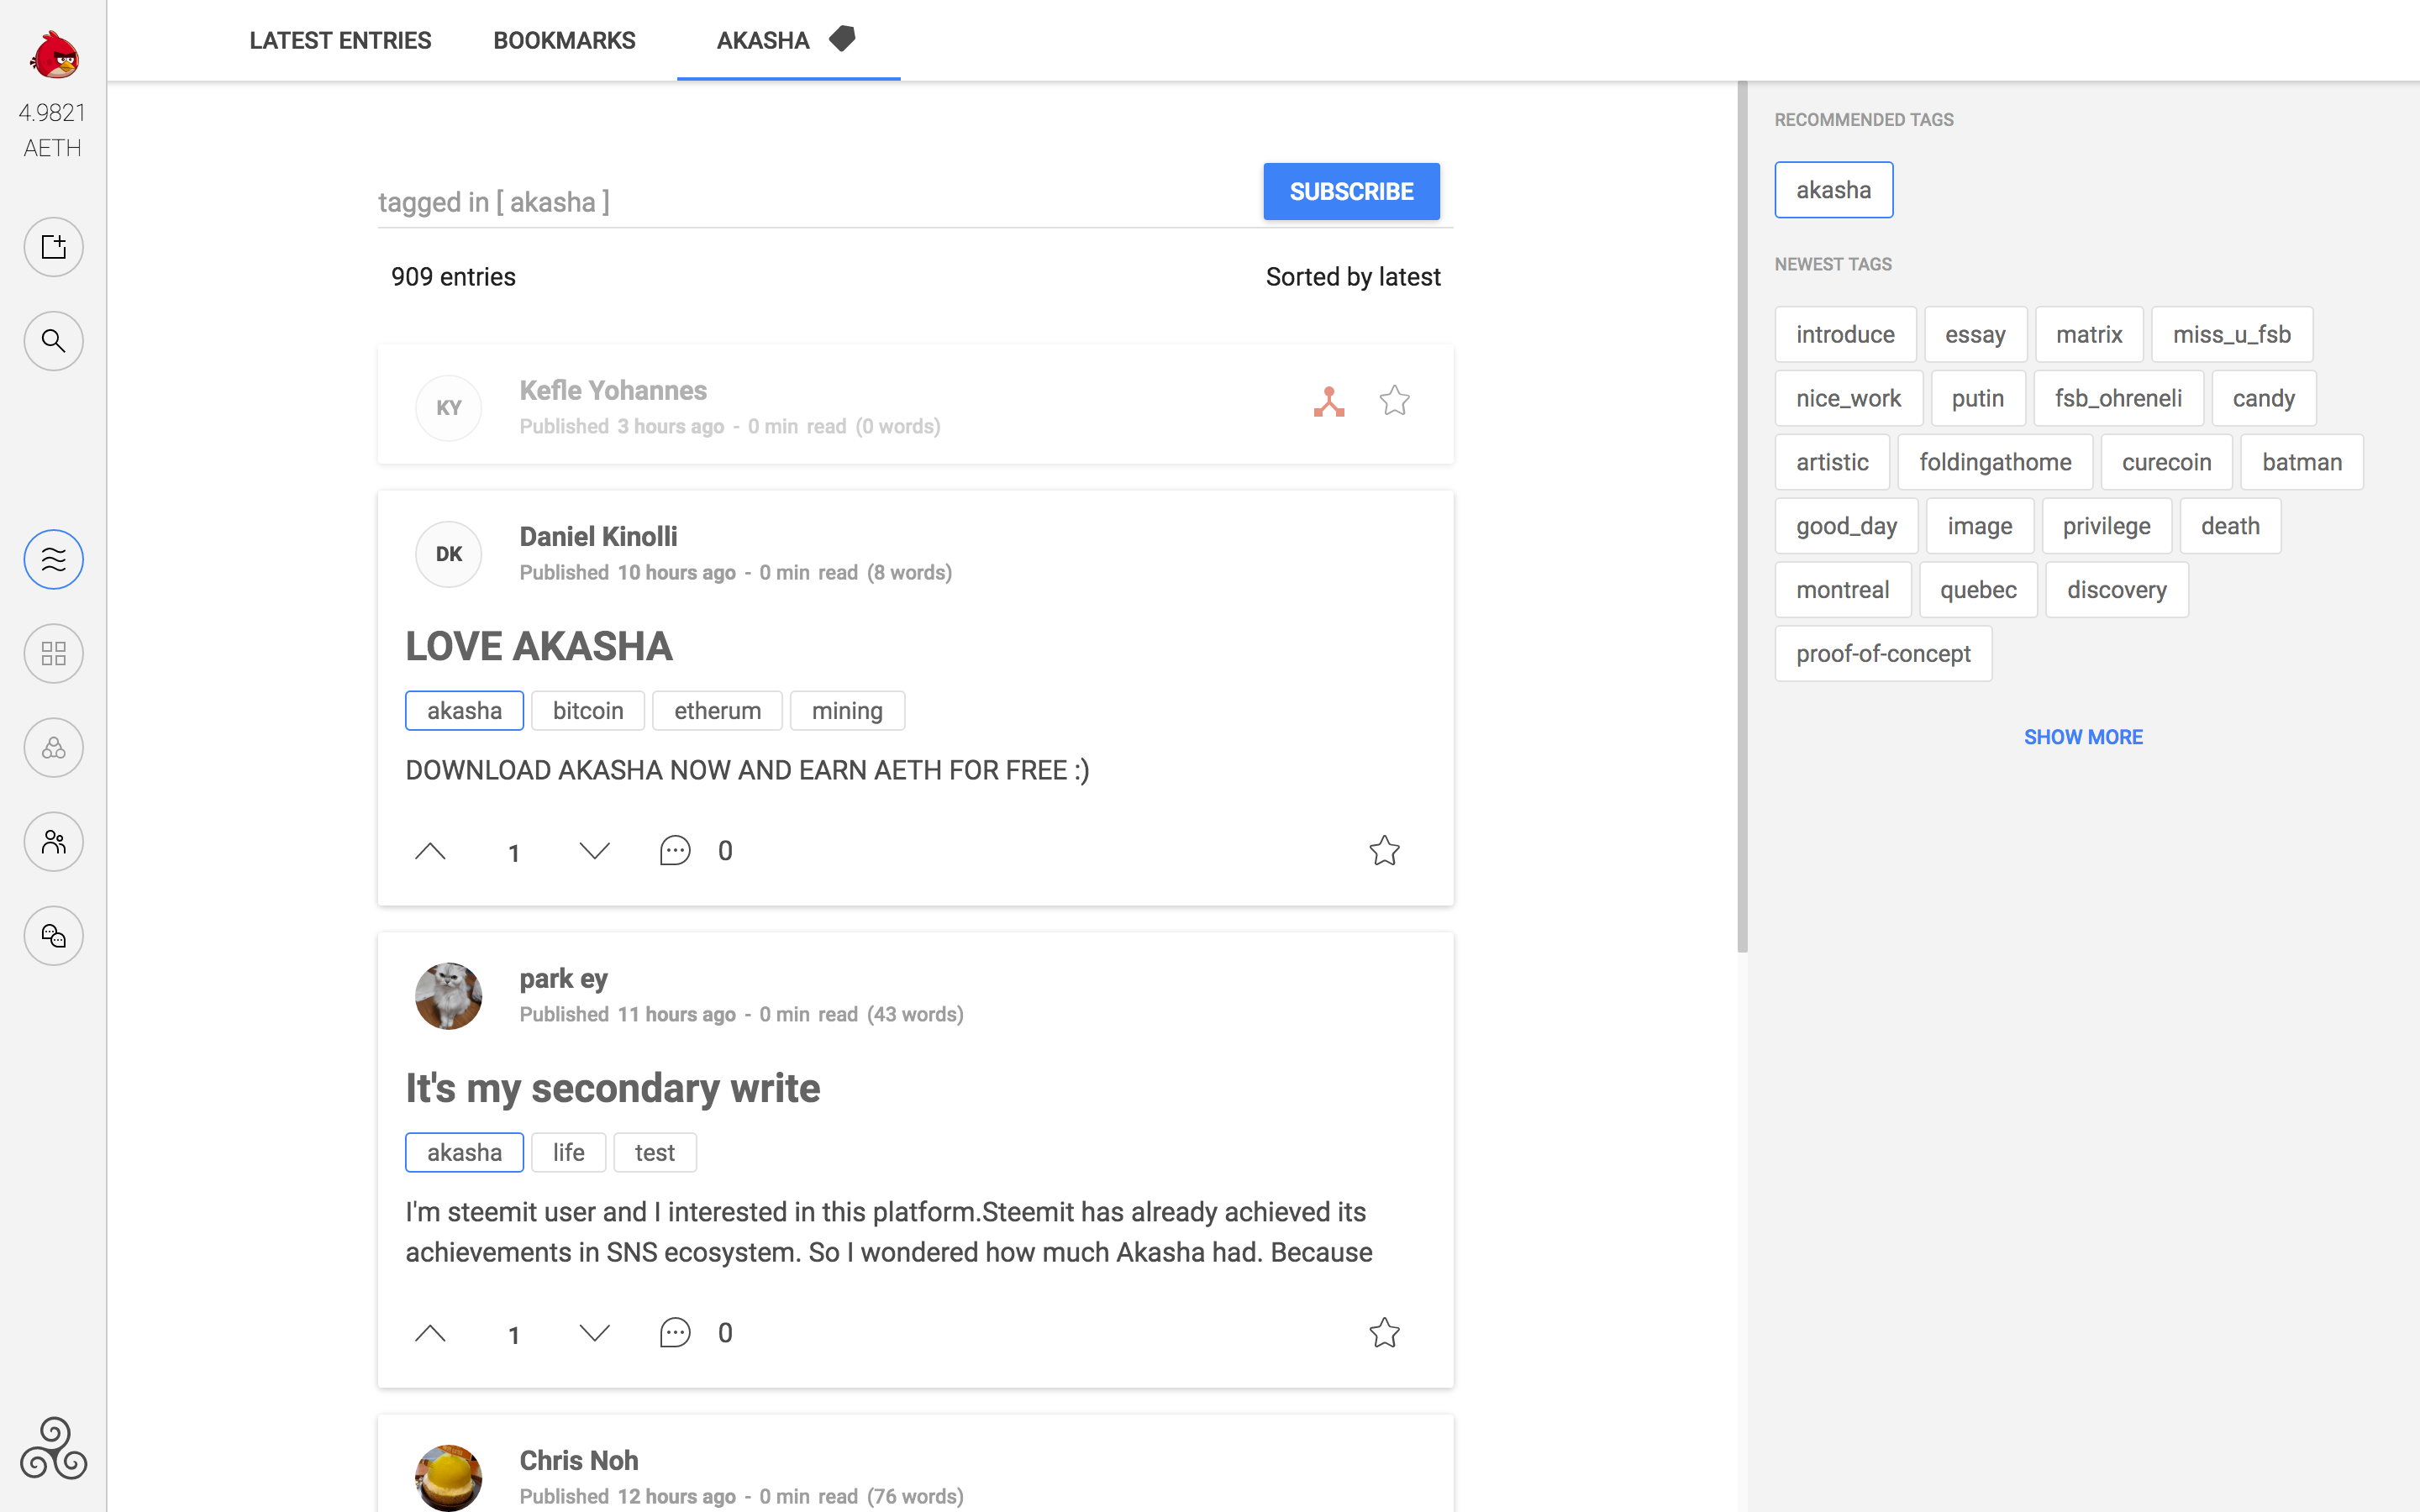Open the Angry Bird profile avatar
Screen dimensions: 2420x1512
pyautogui.click(x=54, y=54)
